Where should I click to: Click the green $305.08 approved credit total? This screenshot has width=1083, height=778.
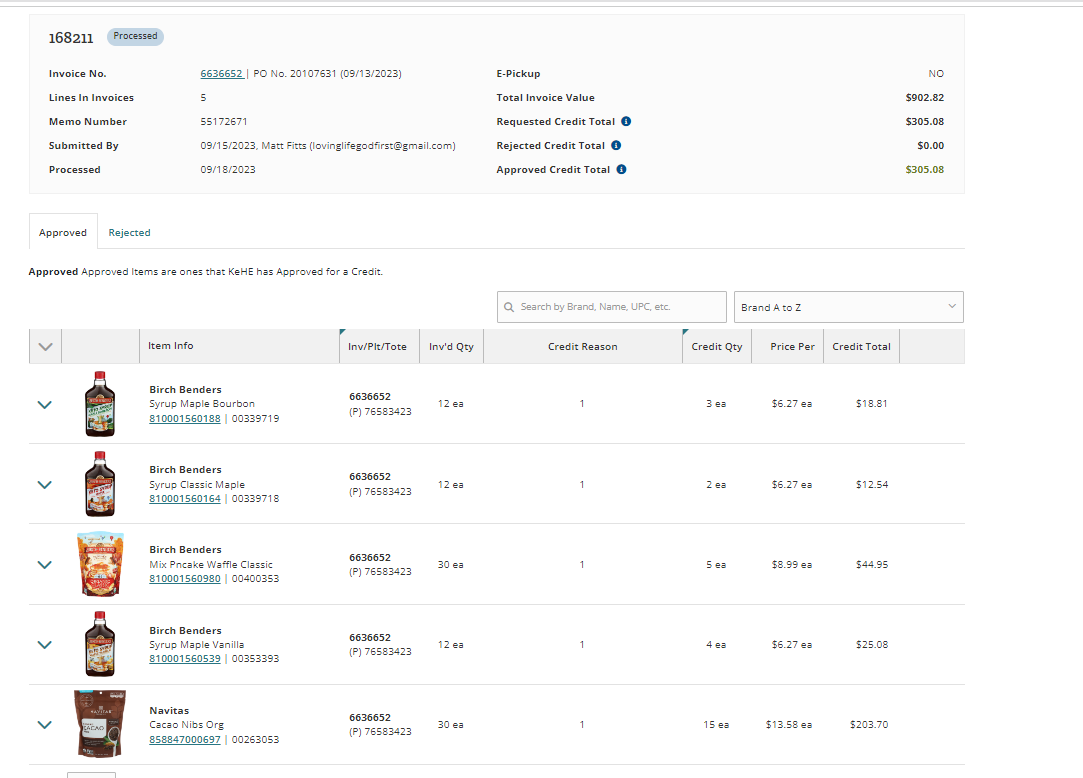[925, 169]
